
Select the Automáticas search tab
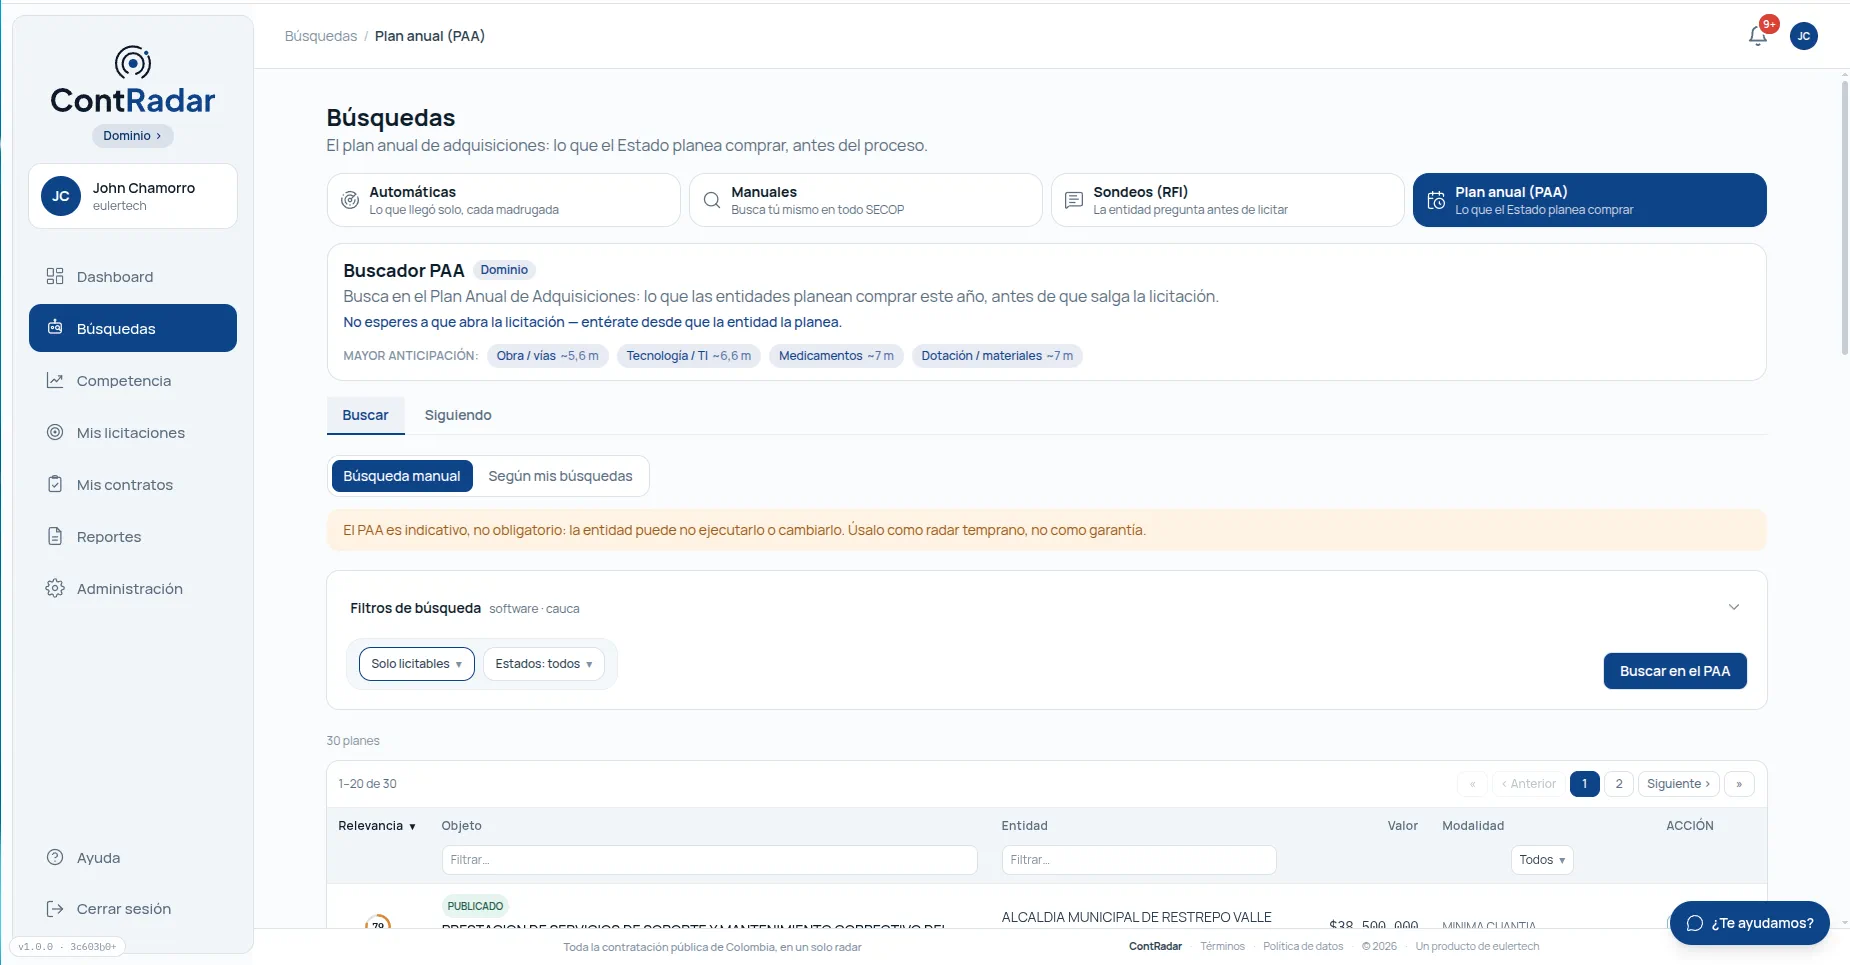tap(504, 200)
